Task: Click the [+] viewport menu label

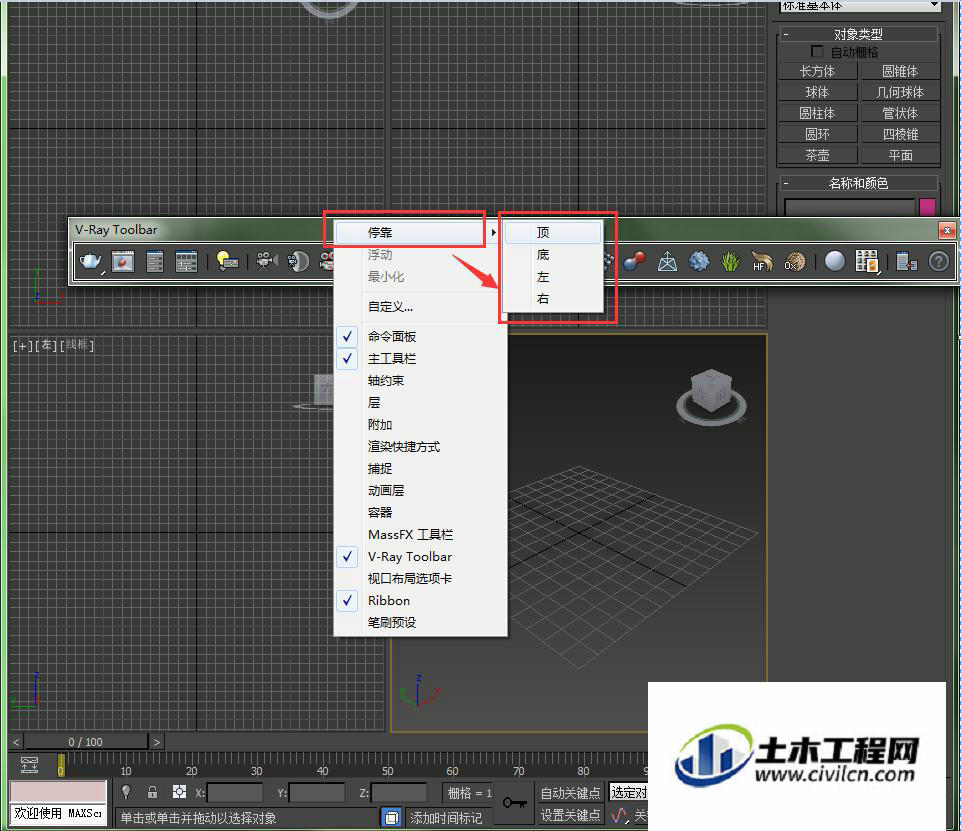Action: [22, 346]
